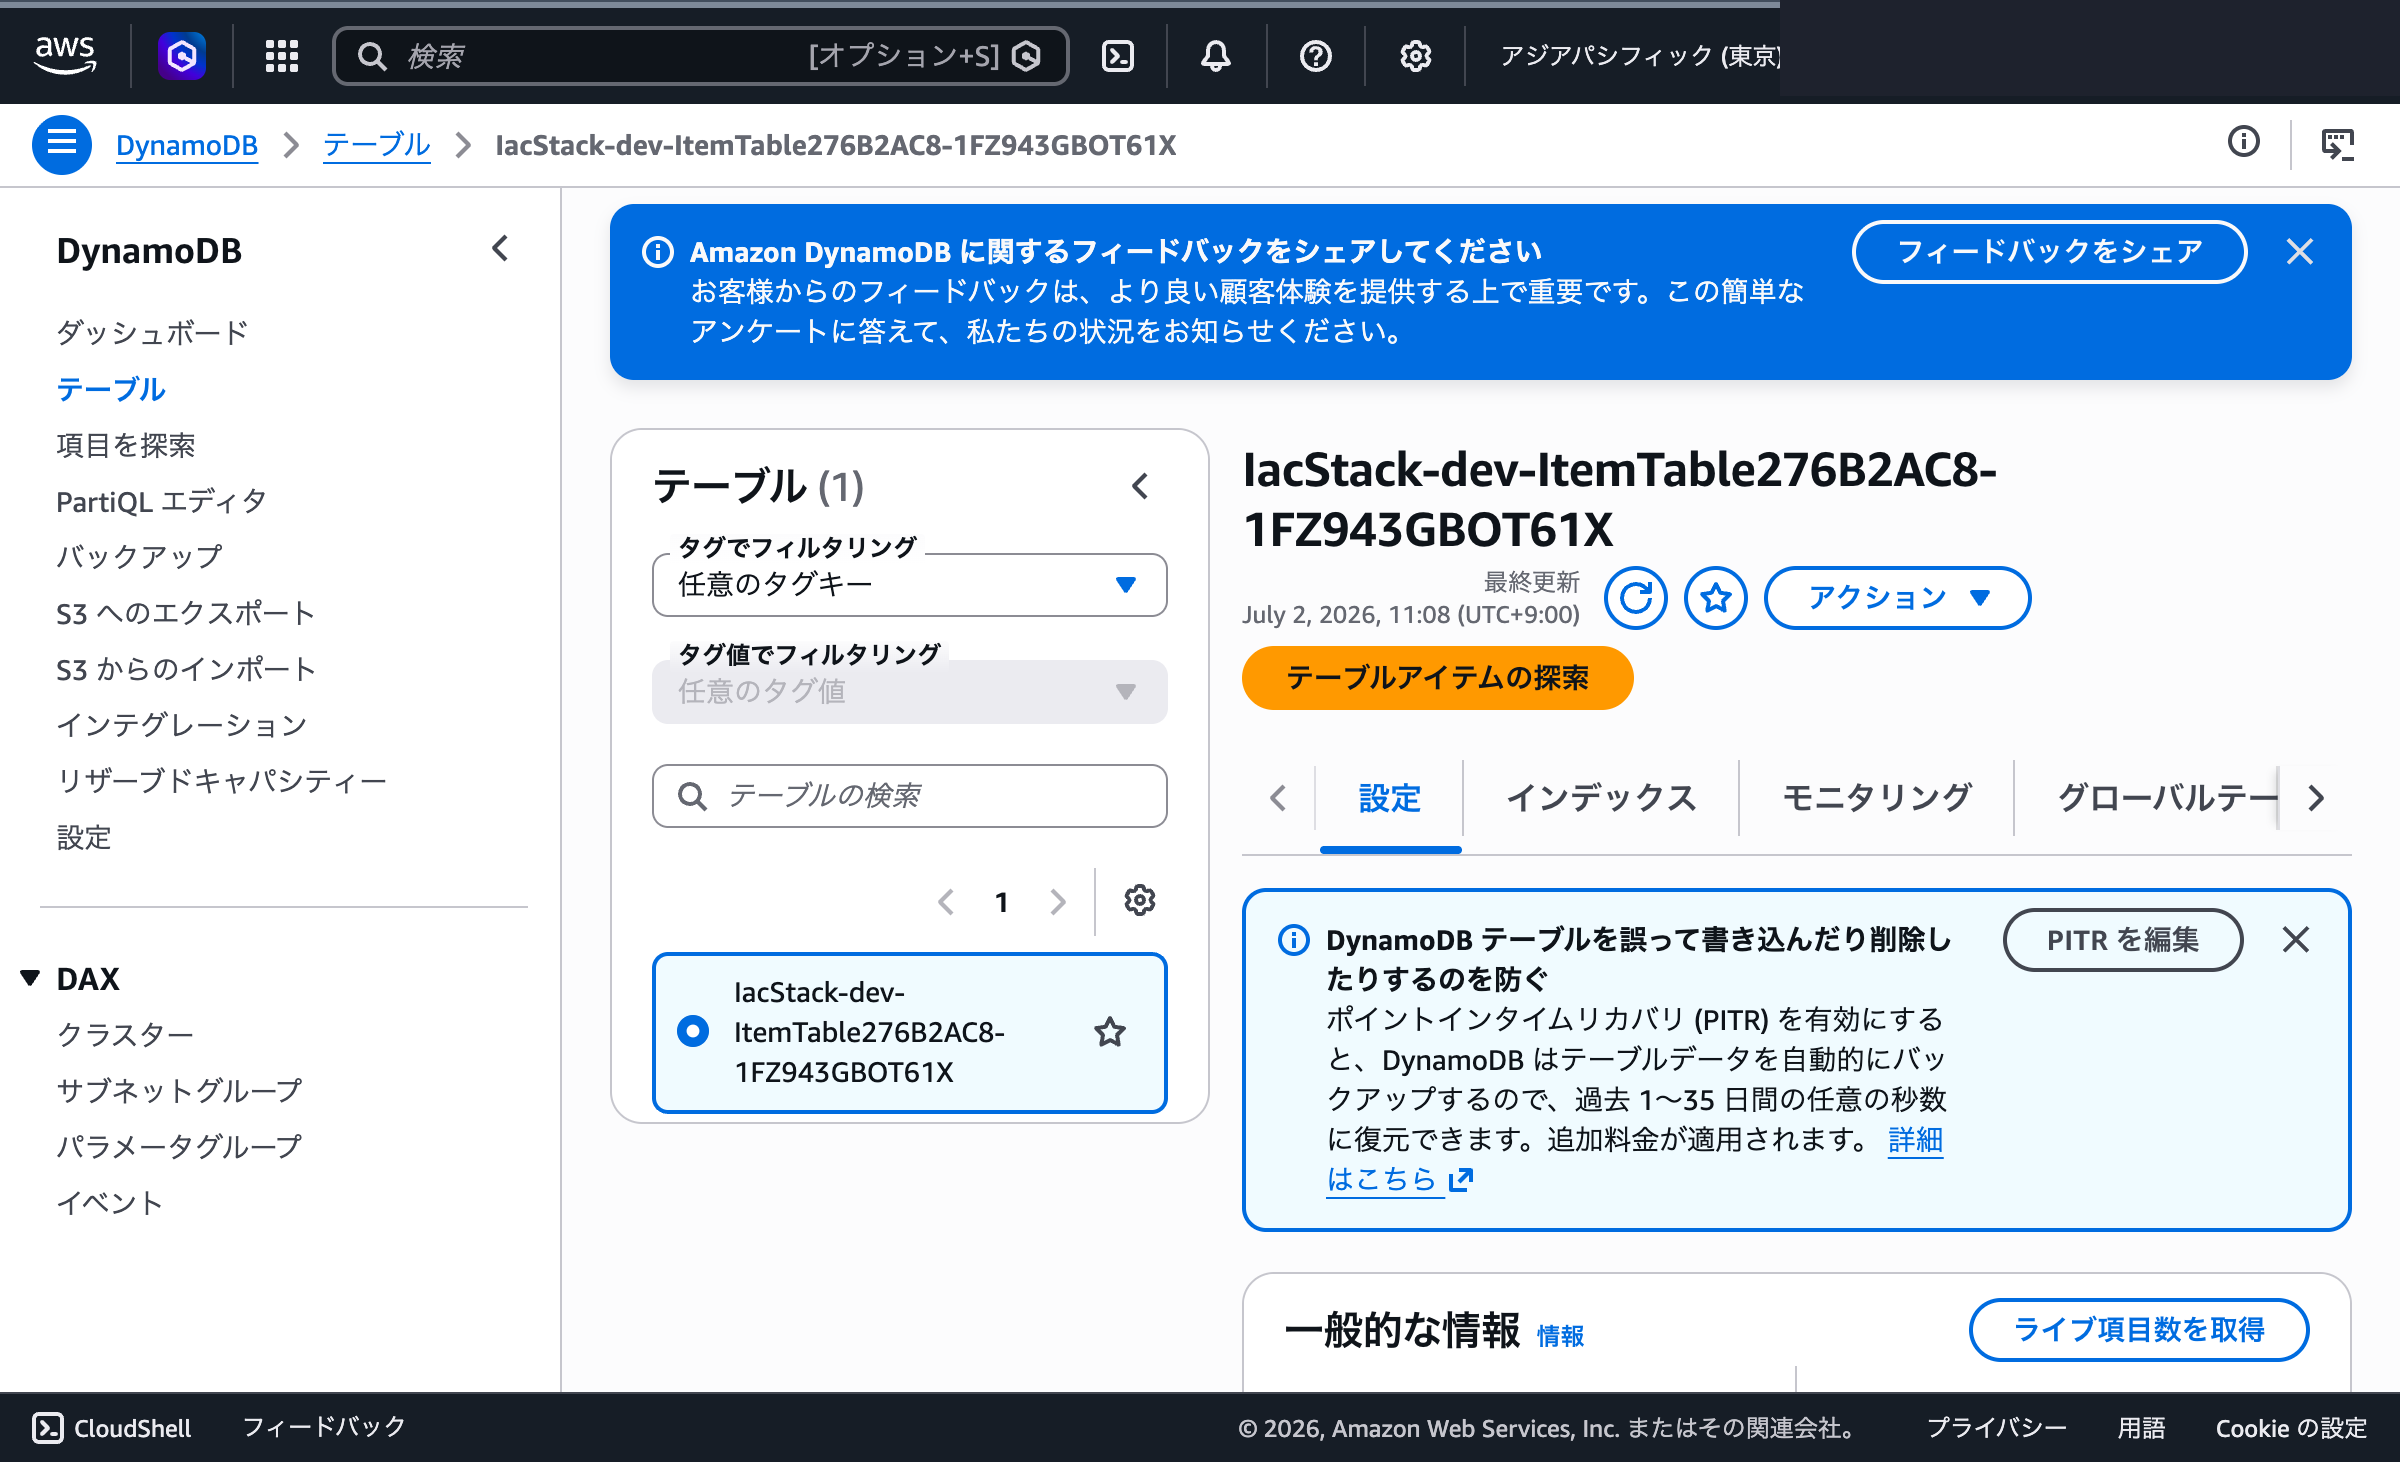The height and width of the screenshot is (1462, 2400).
Task: Refresh the table details
Action: 1636,598
